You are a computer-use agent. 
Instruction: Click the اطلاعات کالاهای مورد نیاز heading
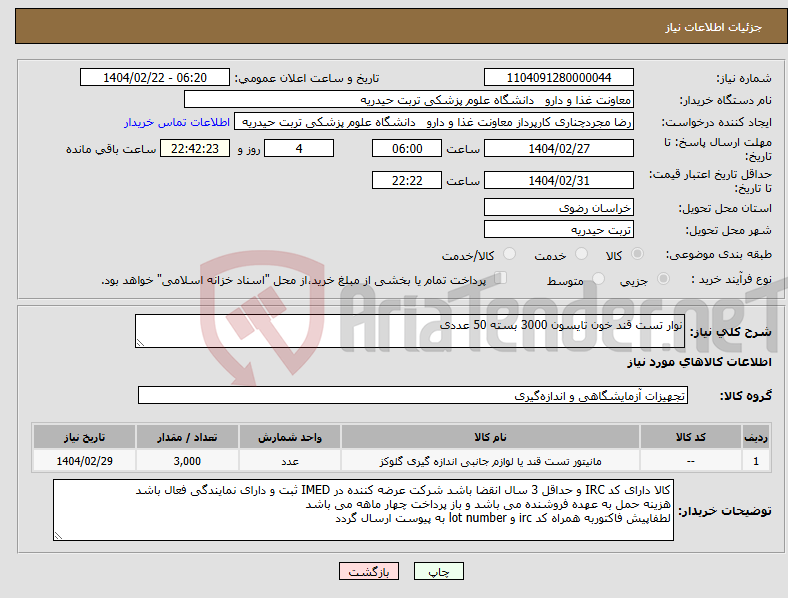[x=699, y=362]
